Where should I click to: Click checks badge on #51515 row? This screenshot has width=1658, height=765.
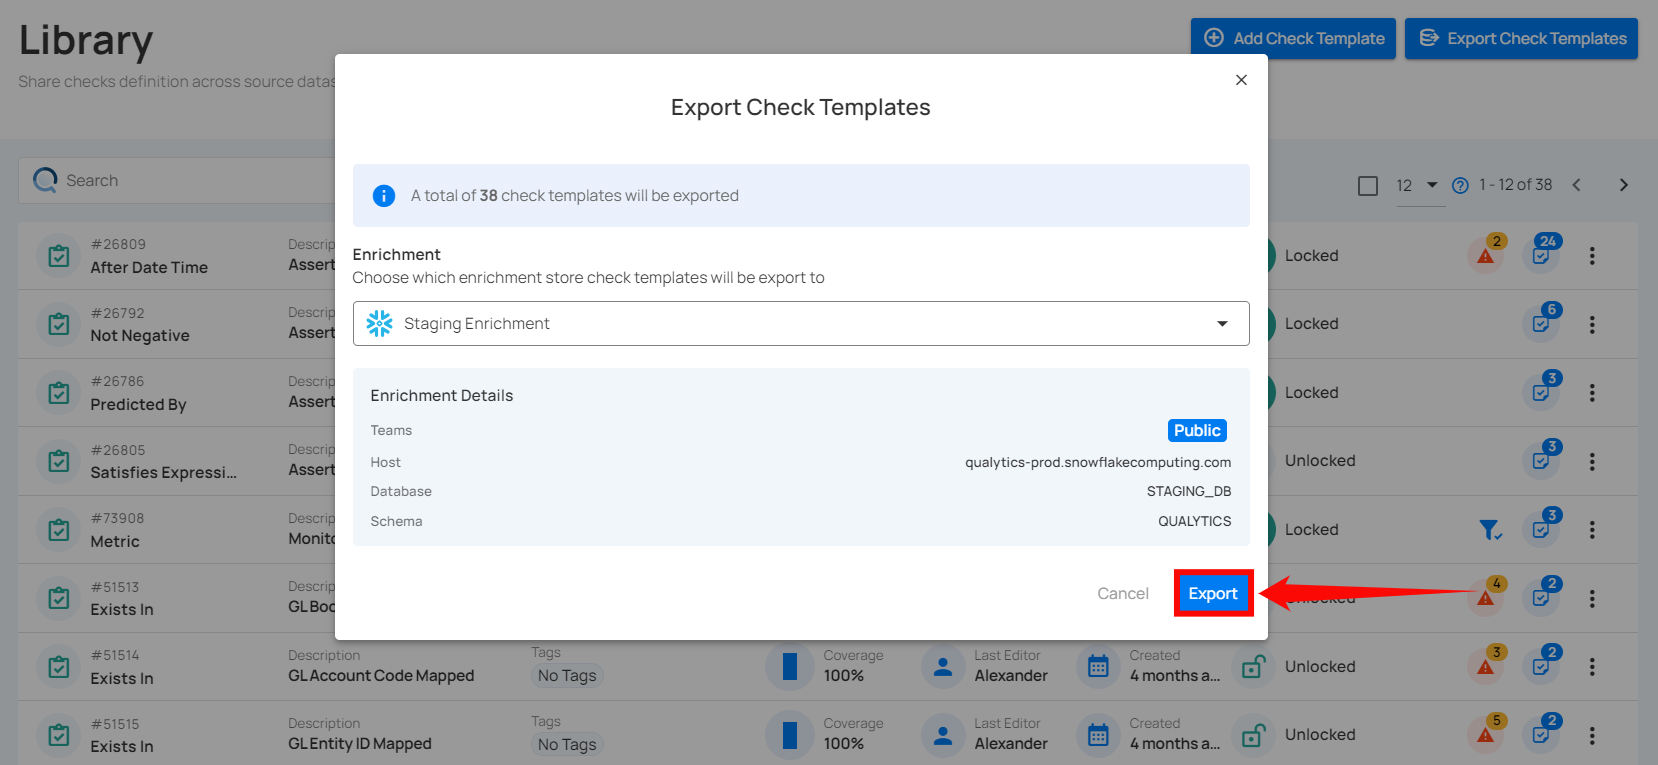point(1541,734)
